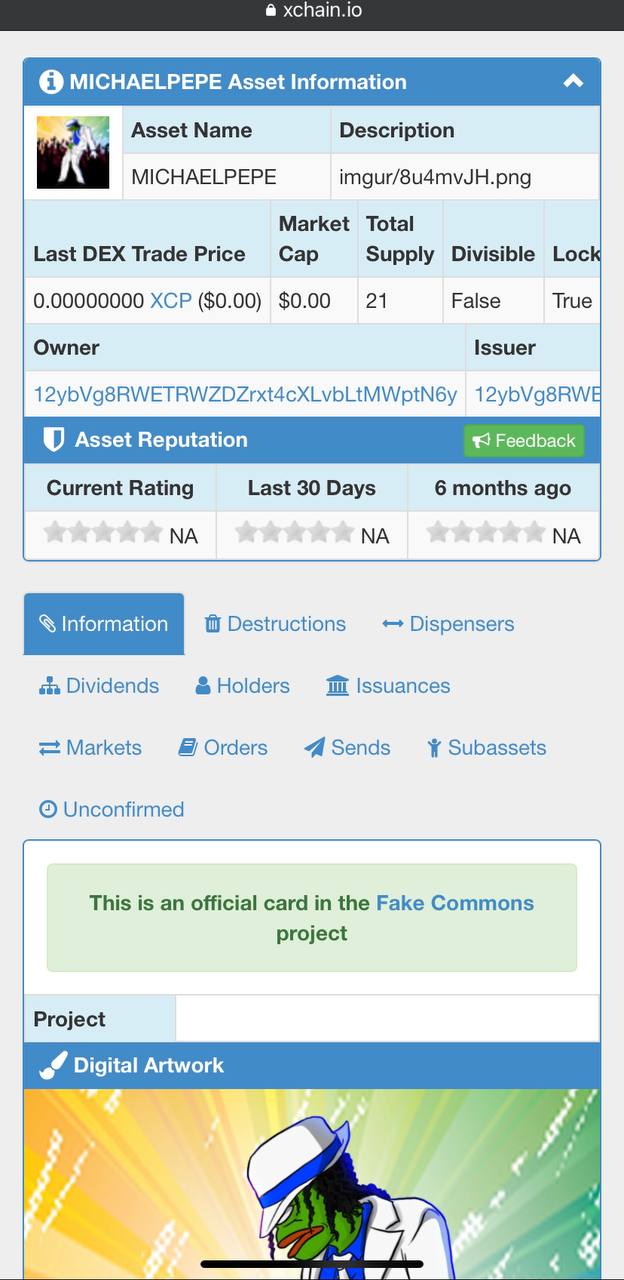Image resolution: width=624 pixels, height=1280 pixels.
Task: Open the Dividends tab
Action: point(99,686)
